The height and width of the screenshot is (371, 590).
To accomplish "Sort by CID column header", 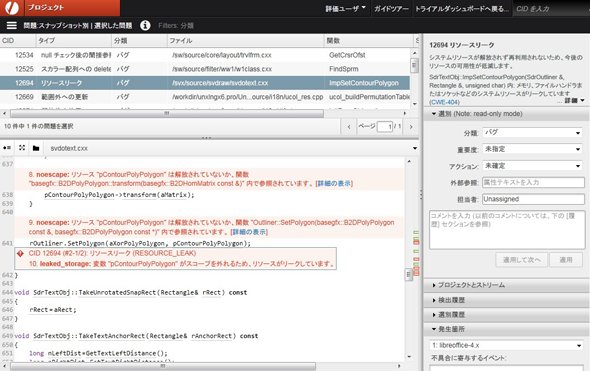I will (18, 41).
